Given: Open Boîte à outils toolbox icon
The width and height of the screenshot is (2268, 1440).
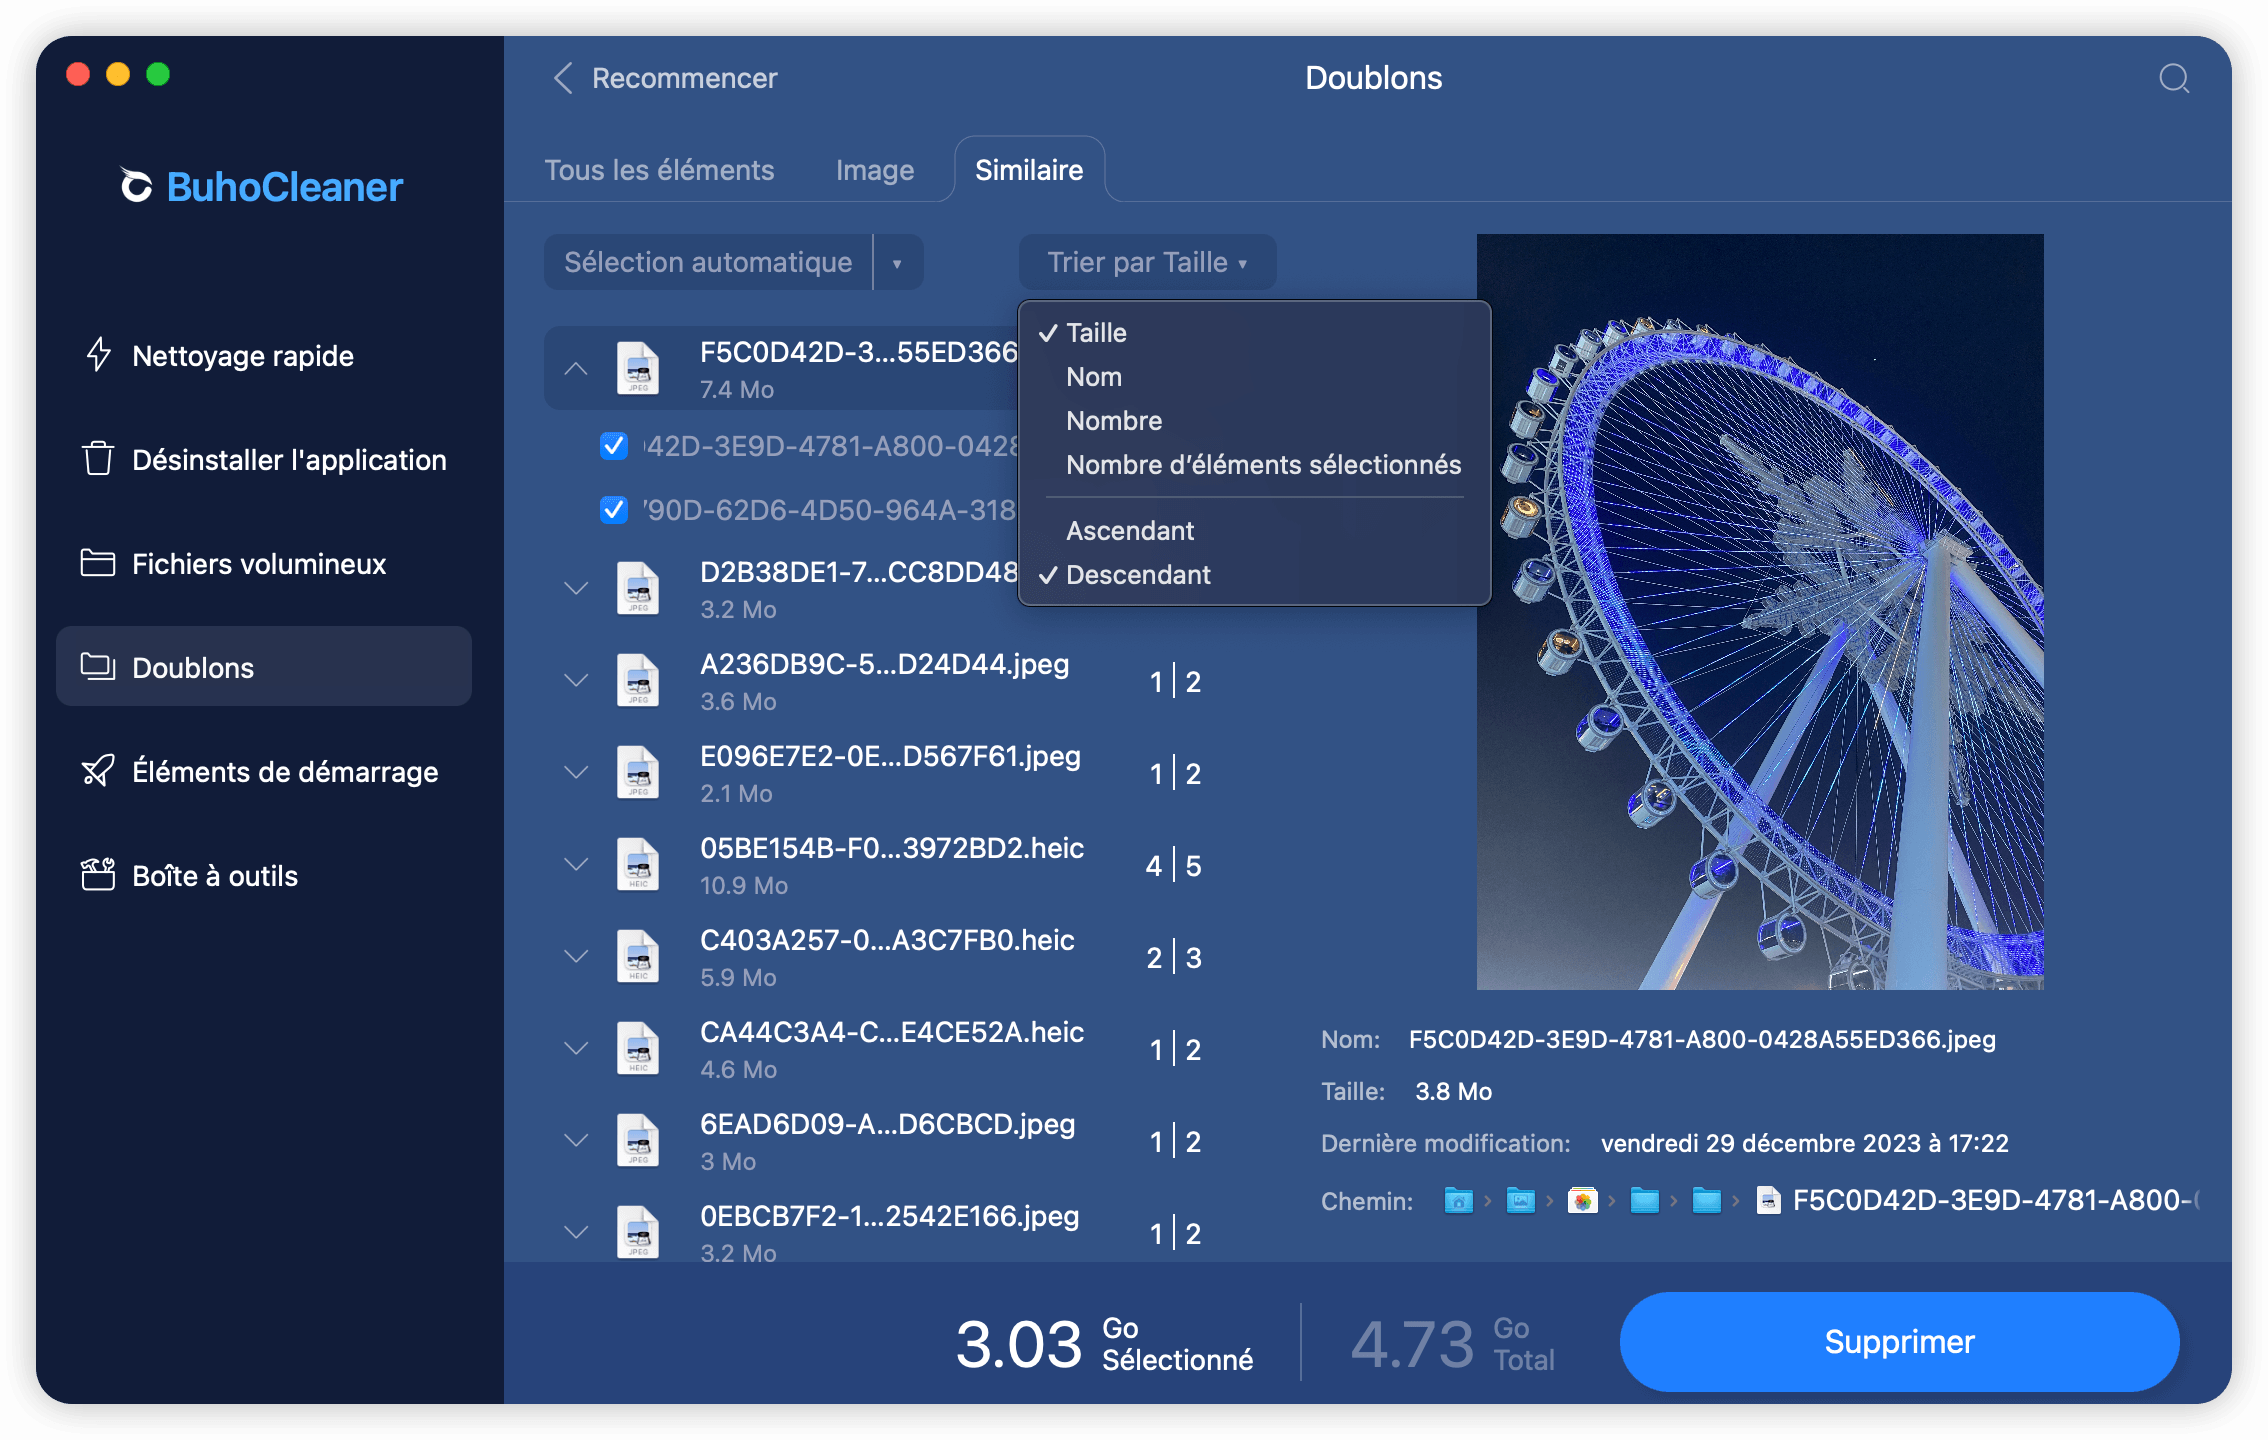Looking at the screenshot, I should 98,875.
